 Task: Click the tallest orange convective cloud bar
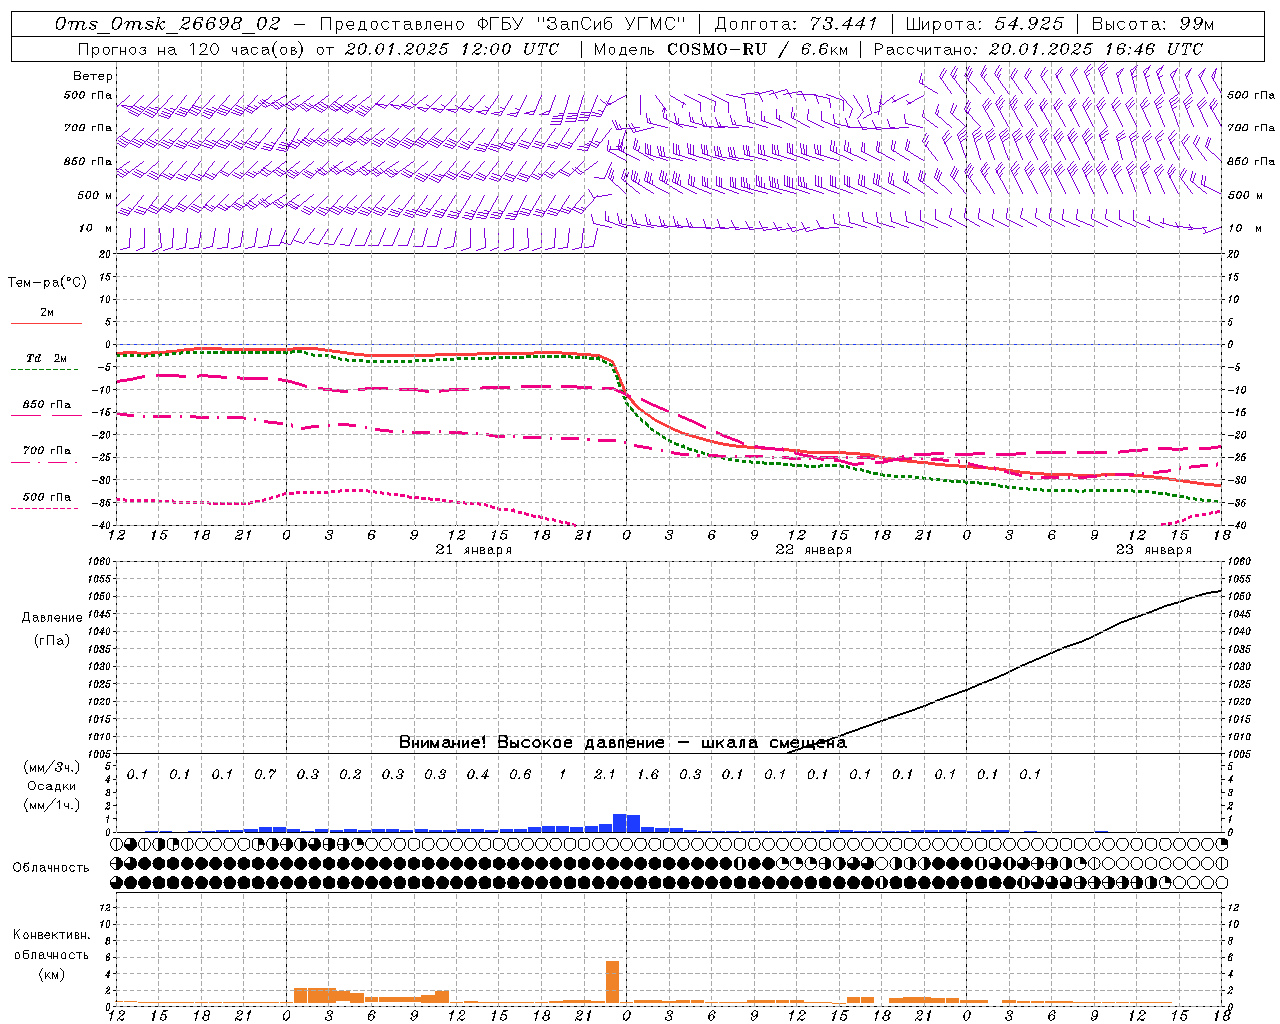click(x=612, y=982)
